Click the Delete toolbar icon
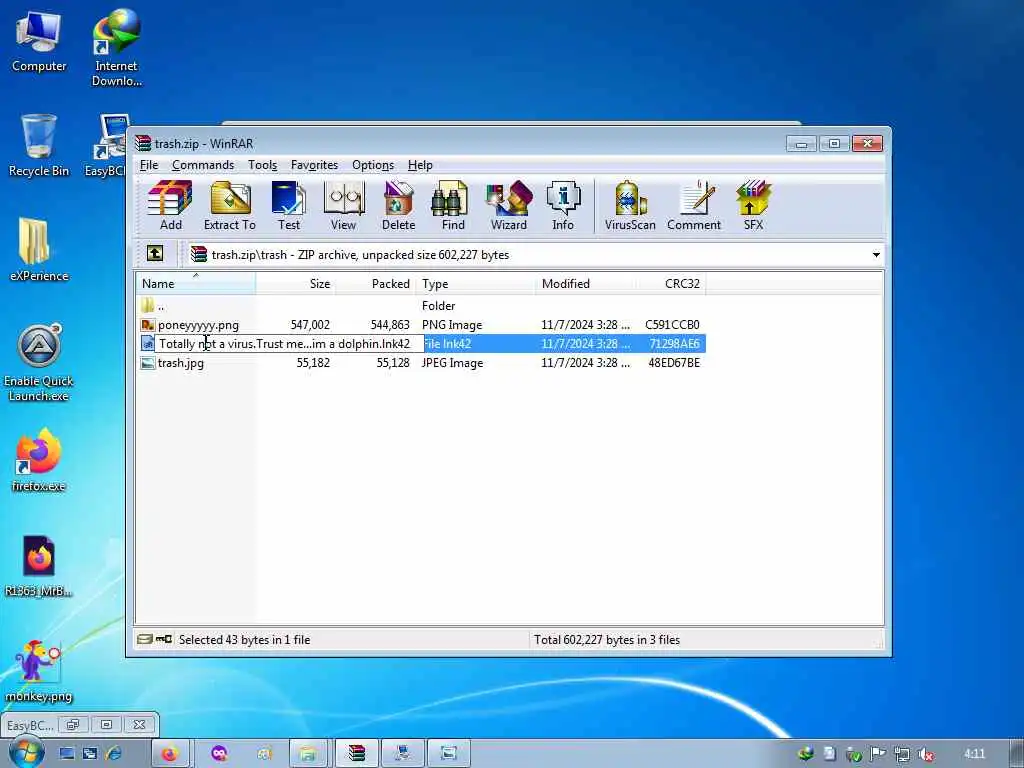Screen dimensions: 1024x768 point(398,206)
